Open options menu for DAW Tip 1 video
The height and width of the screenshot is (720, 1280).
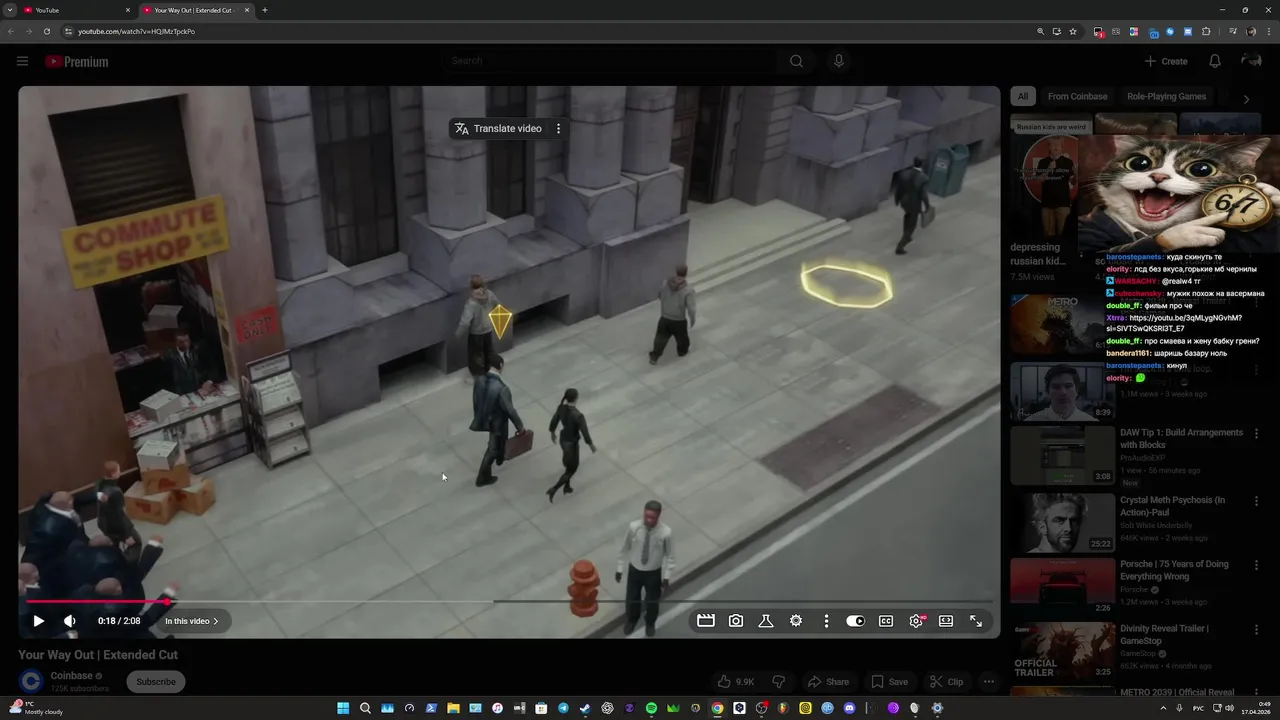[1257, 434]
